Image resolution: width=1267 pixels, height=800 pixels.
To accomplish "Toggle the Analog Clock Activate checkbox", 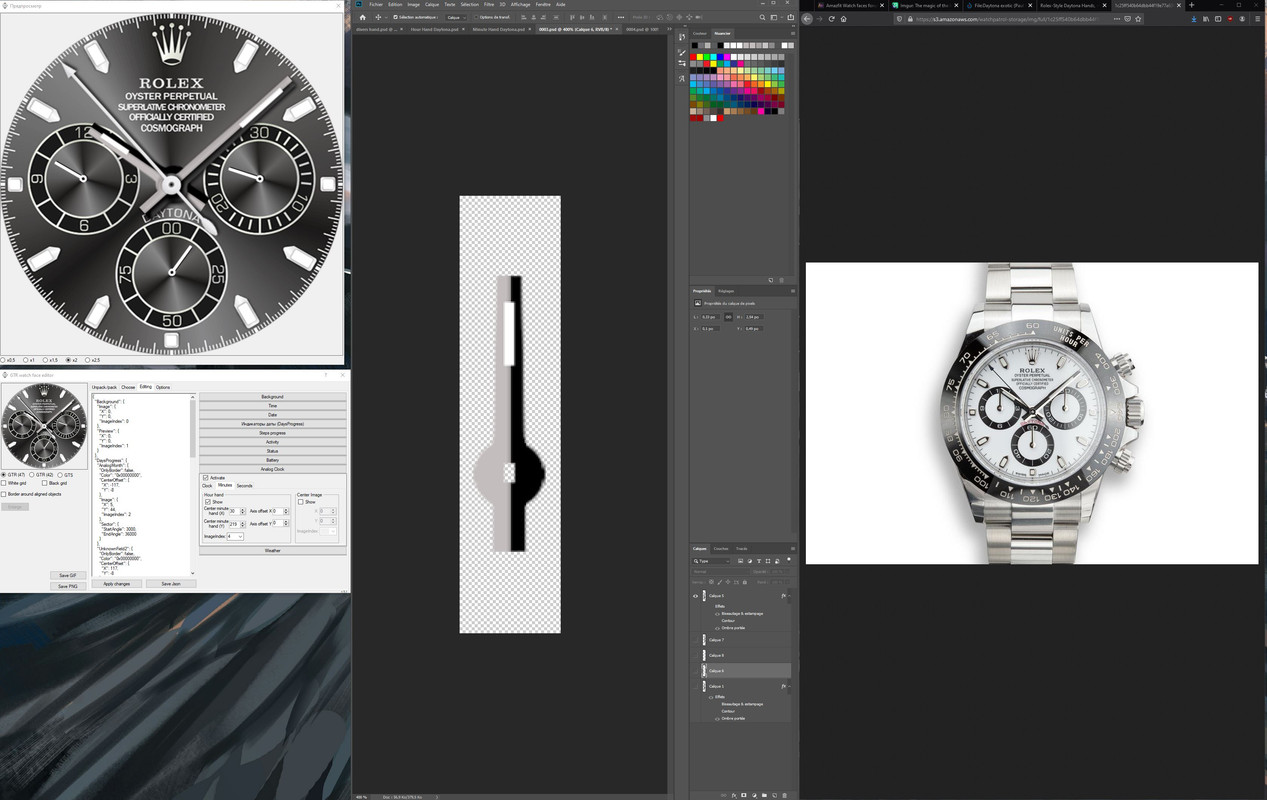I will 206,478.
